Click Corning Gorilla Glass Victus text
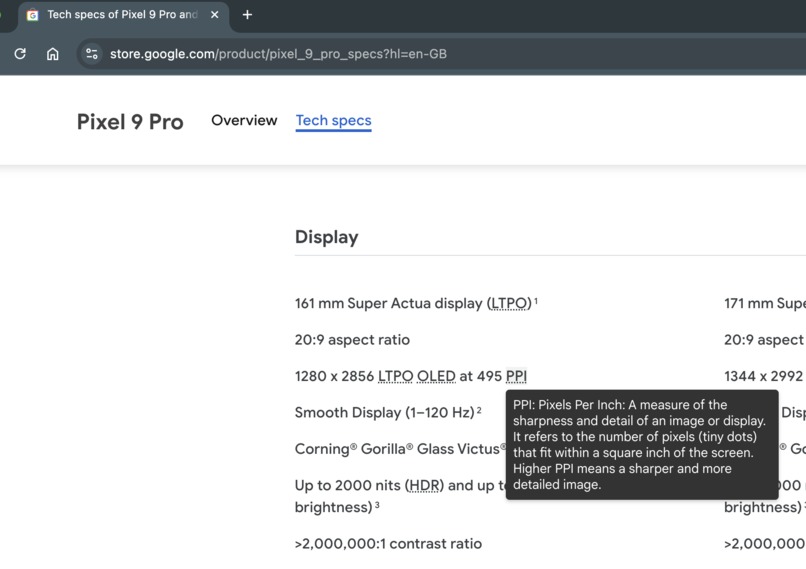The height and width of the screenshot is (569, 806). (400, 449)
